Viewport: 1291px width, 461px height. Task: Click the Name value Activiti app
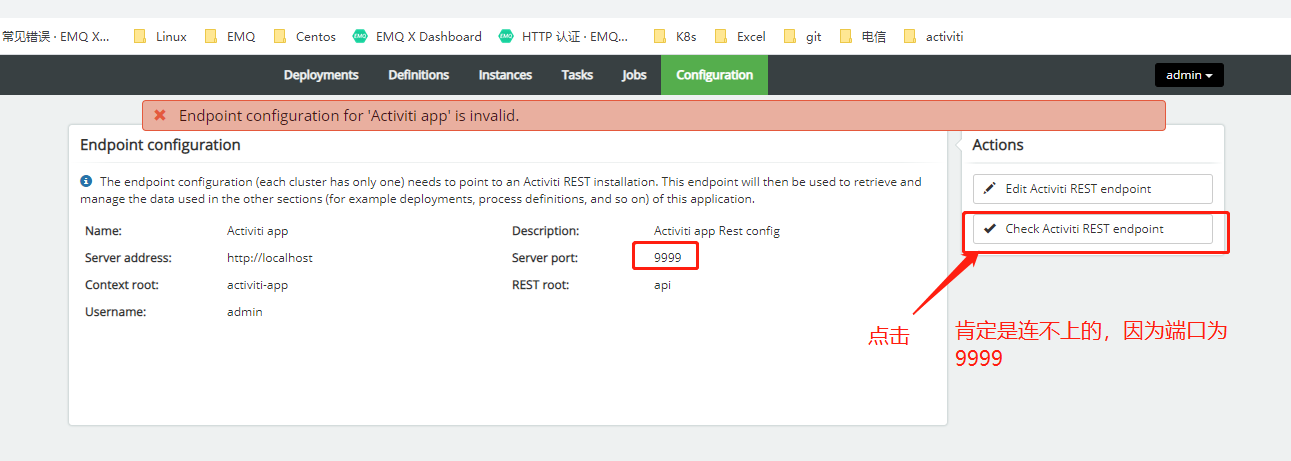click(x=258, y=231)
